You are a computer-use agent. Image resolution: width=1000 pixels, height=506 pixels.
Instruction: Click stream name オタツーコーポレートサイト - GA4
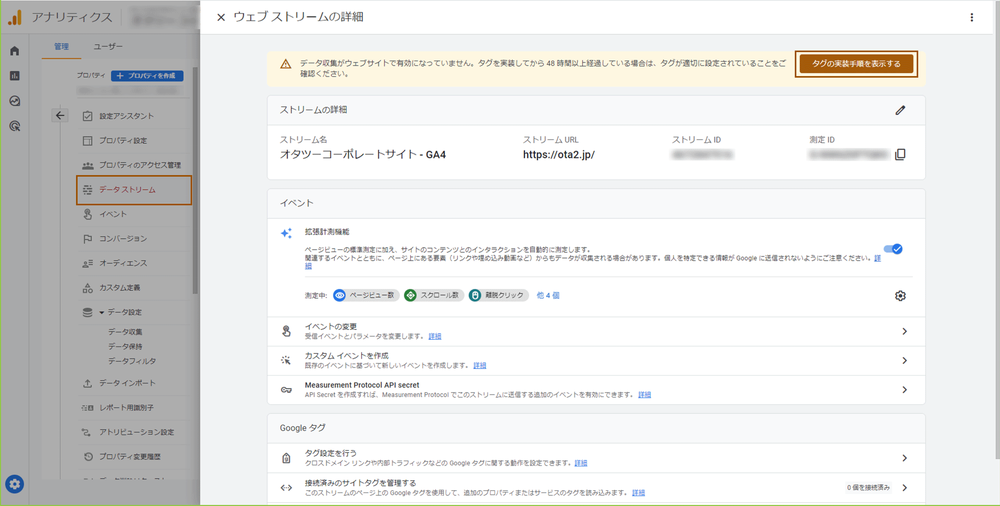click(363, 154)
